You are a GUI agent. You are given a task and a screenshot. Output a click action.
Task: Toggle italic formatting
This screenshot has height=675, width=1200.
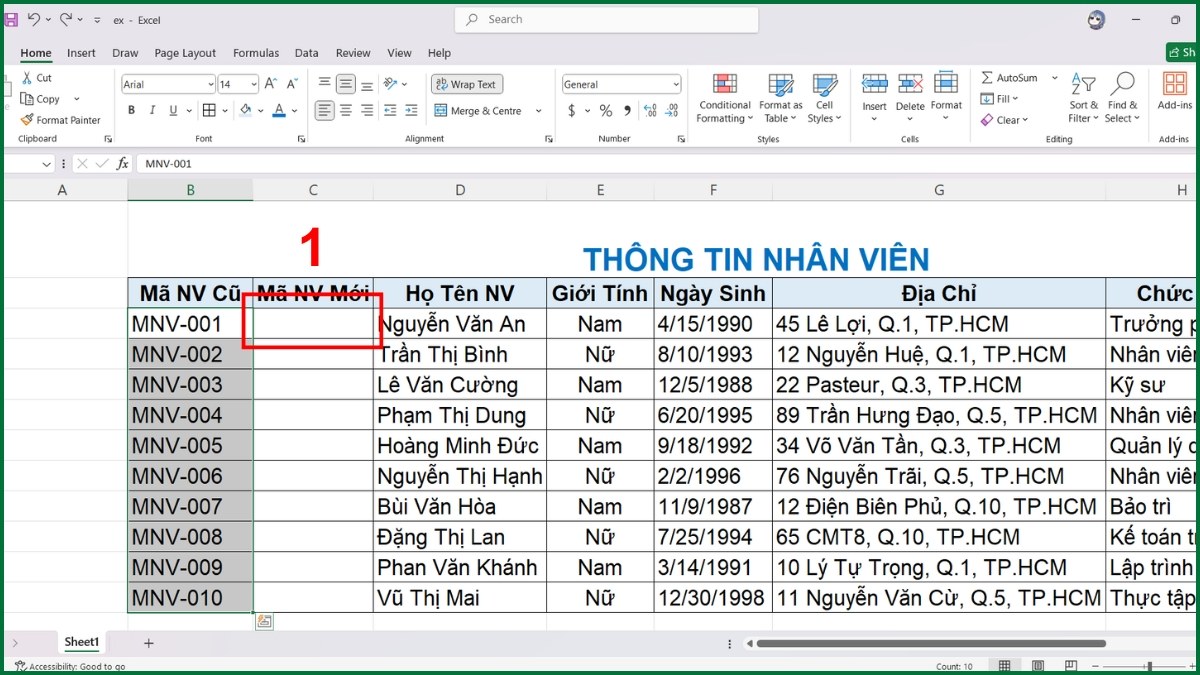pos(151,110)
